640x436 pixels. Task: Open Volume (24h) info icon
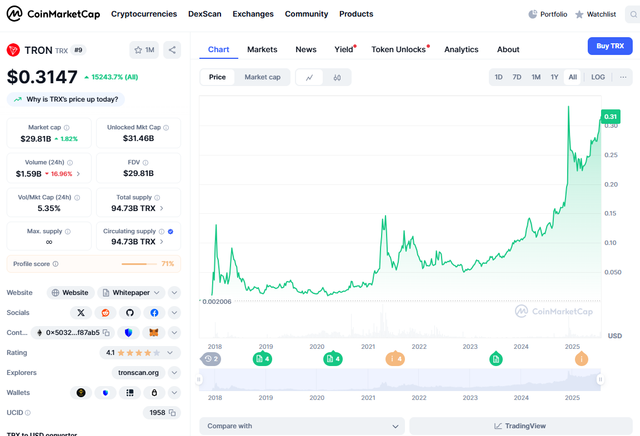pyautogui.click(x=70, y=162)
